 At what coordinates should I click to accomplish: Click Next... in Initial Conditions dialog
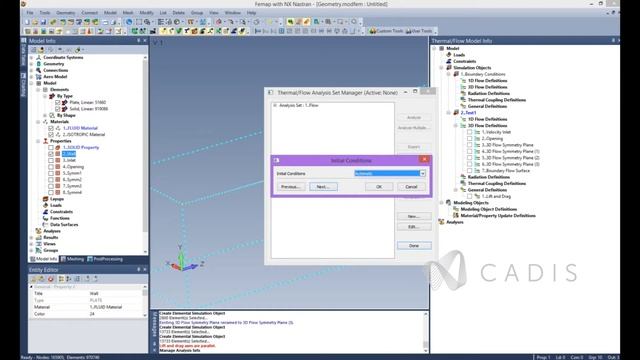[323, 187]
